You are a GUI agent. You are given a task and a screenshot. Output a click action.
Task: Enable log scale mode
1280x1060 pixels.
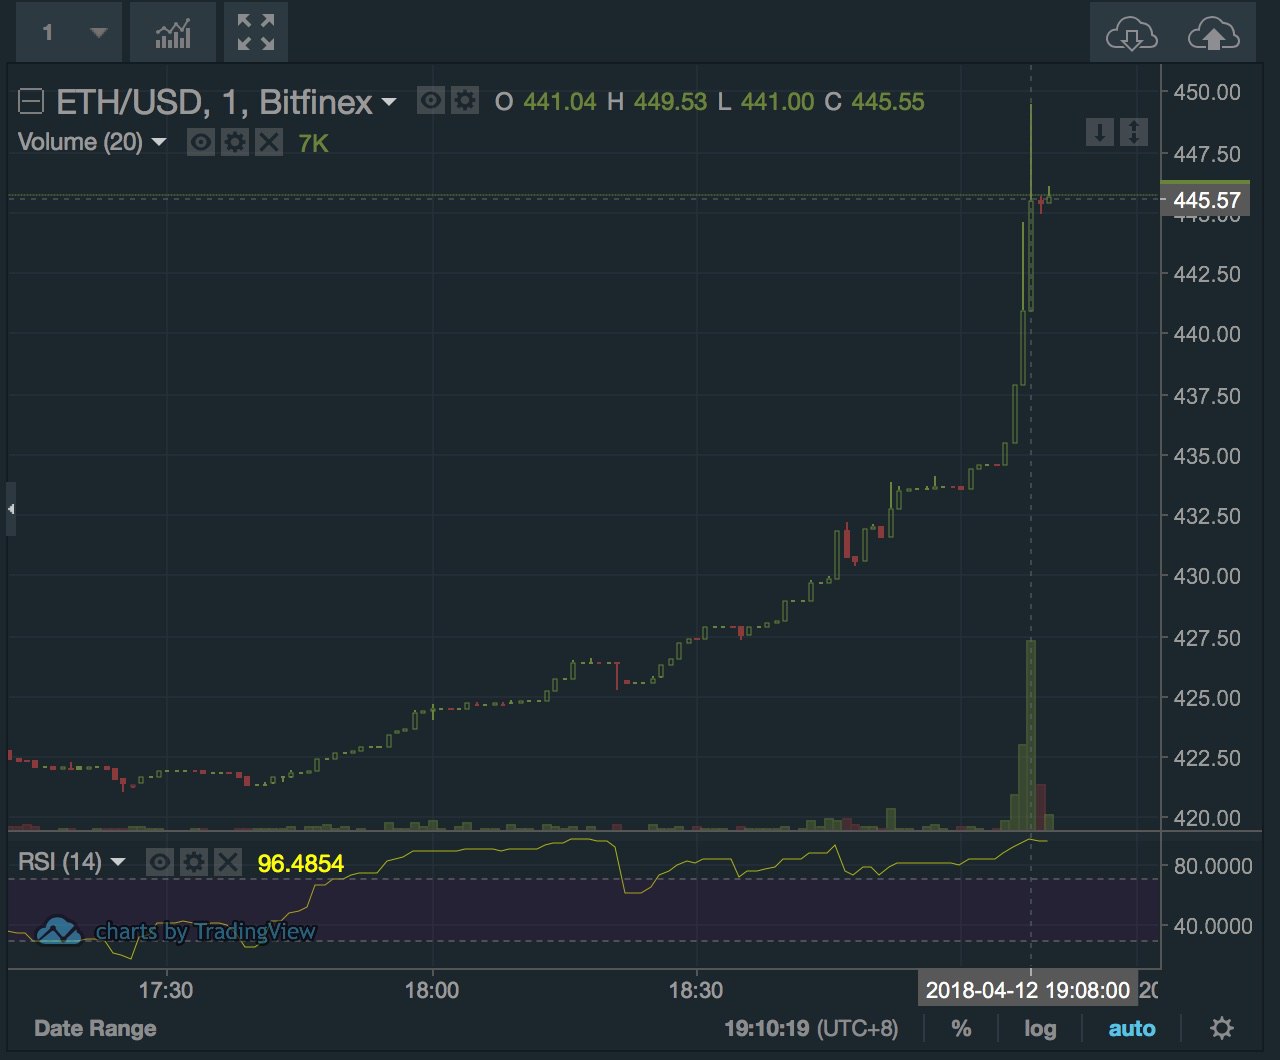pos(1040,1028)
